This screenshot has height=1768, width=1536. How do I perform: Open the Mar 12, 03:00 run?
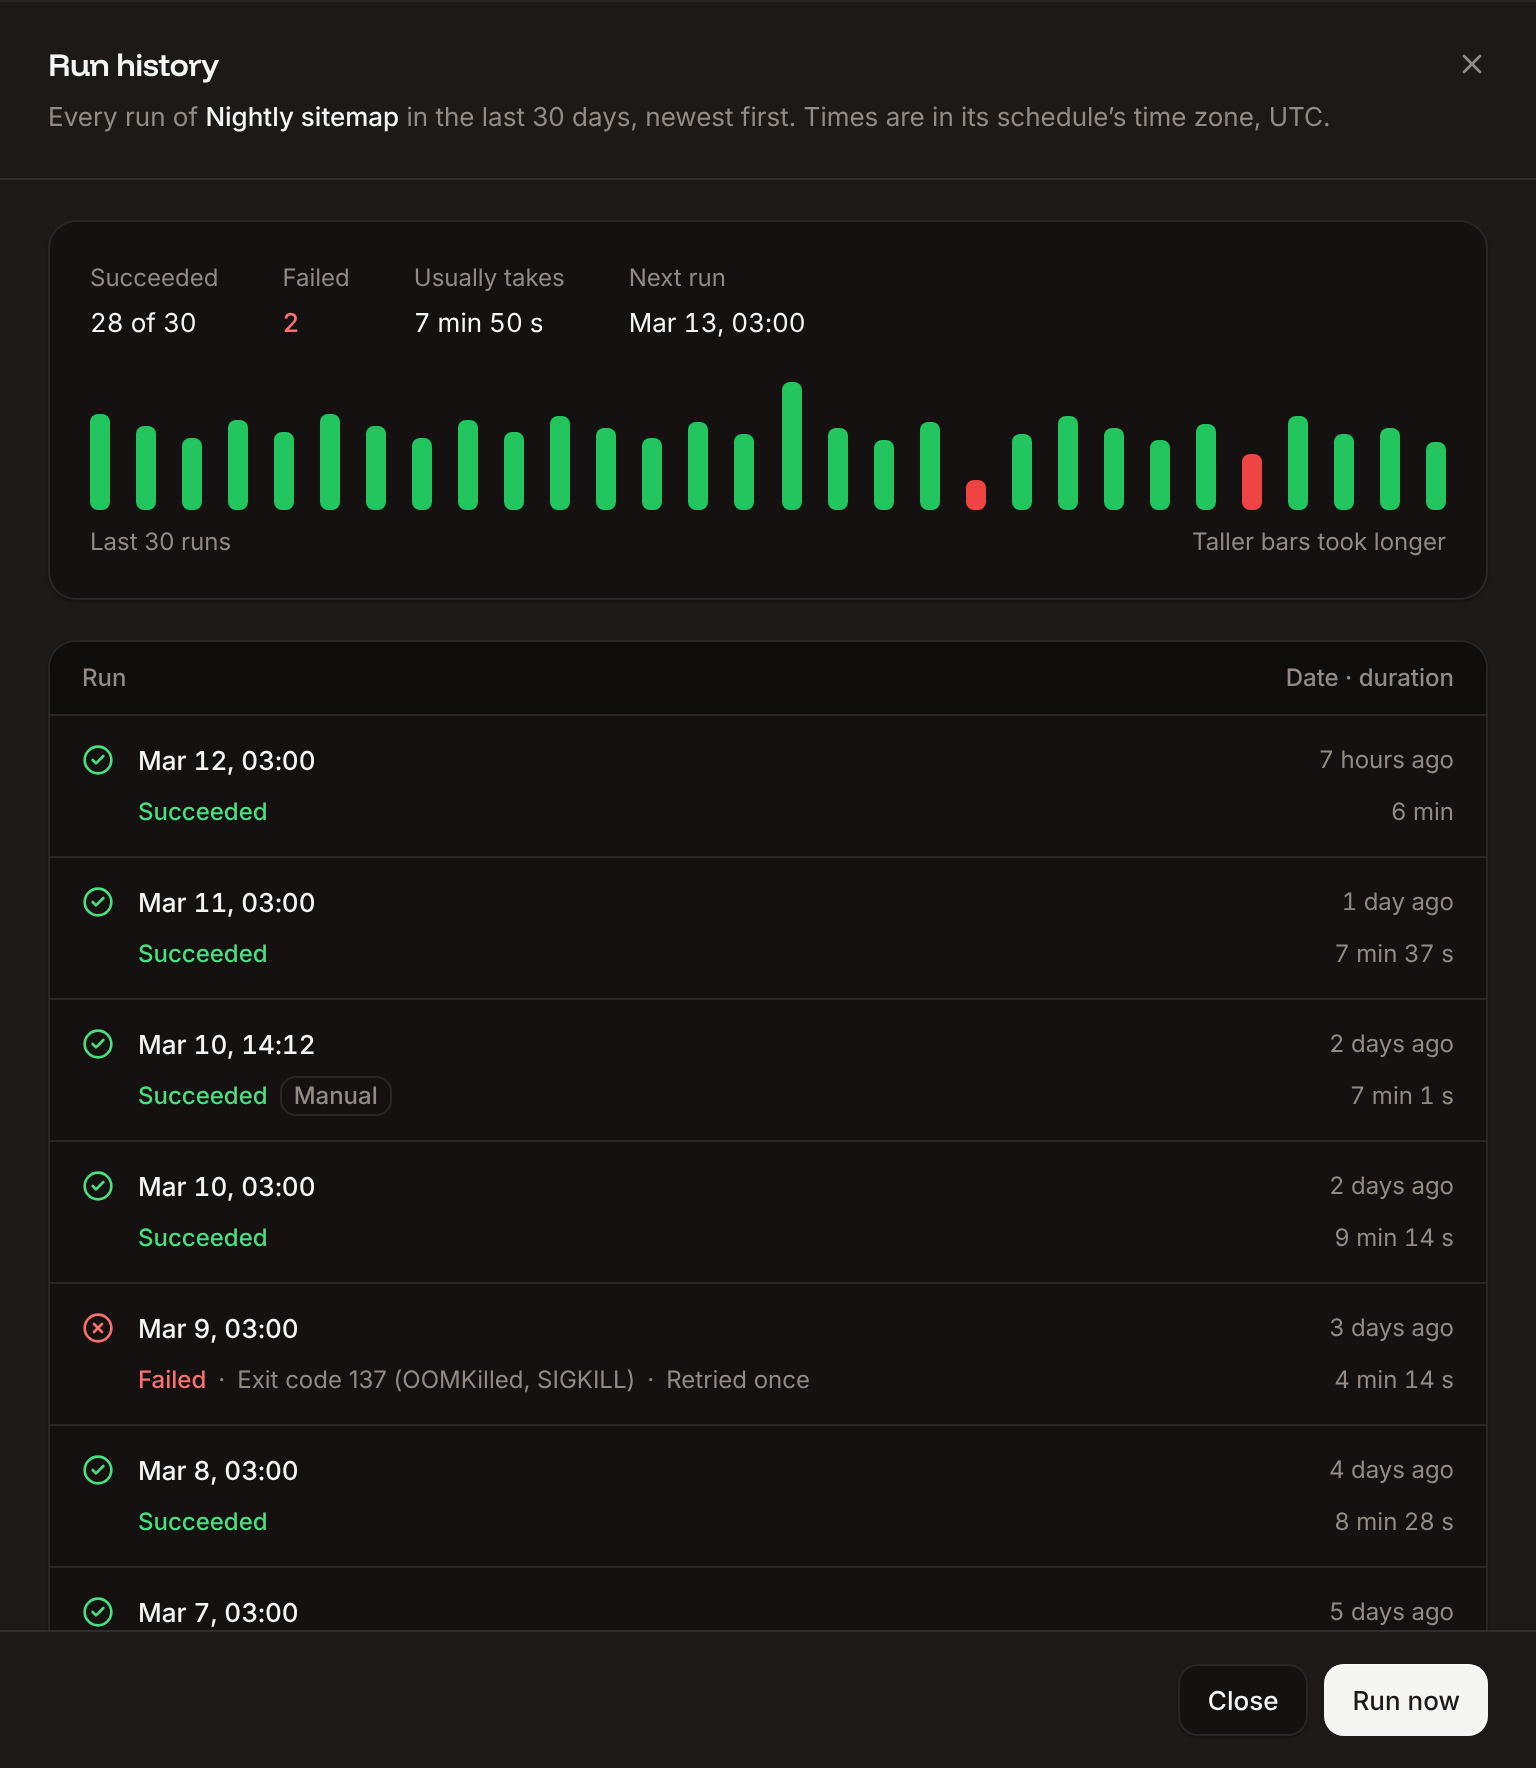tap(768, 786)
